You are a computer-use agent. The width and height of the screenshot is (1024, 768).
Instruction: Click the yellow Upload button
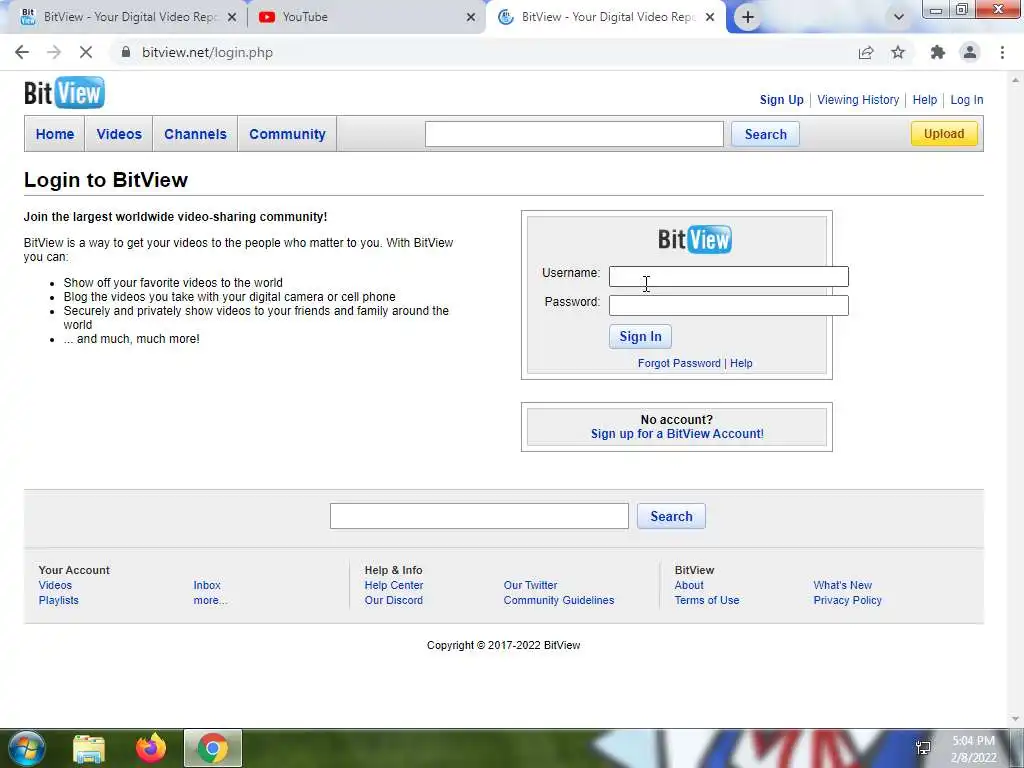(944, 134)
